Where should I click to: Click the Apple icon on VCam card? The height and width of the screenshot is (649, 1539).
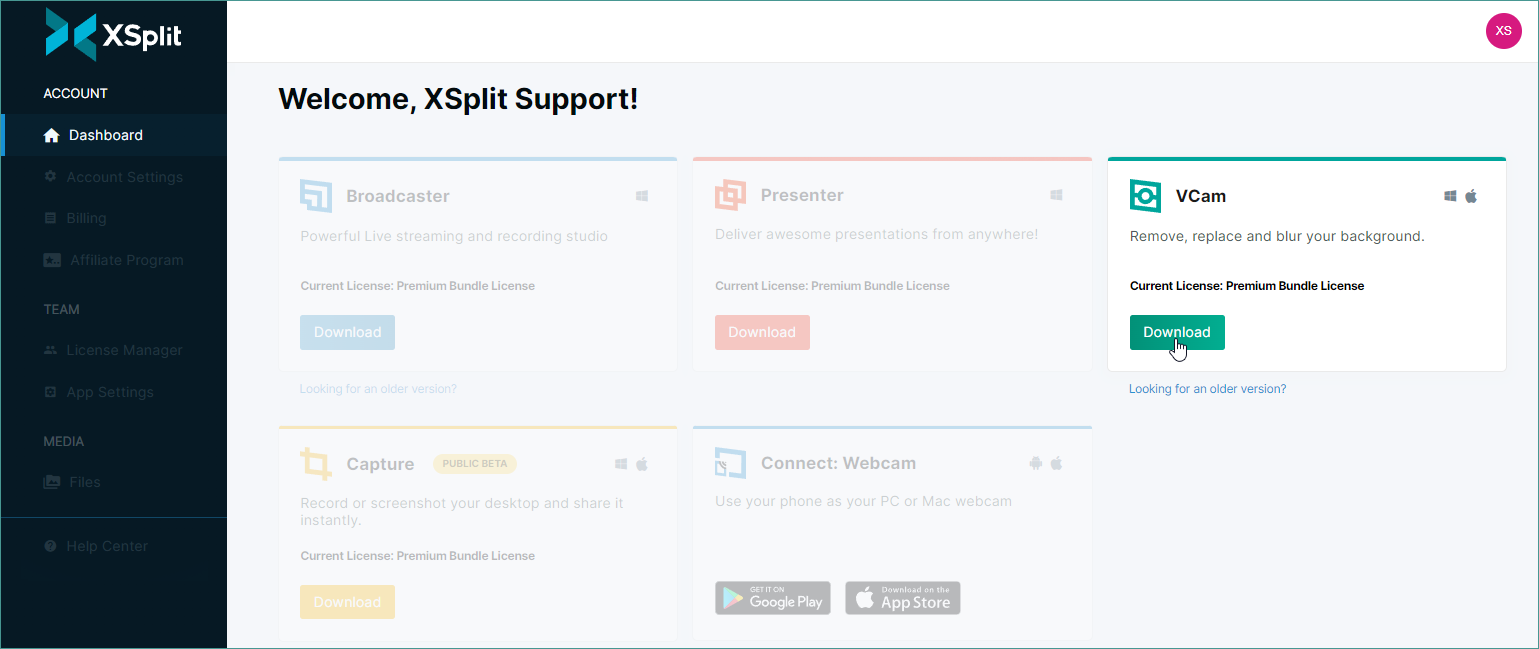(1471, 196)
